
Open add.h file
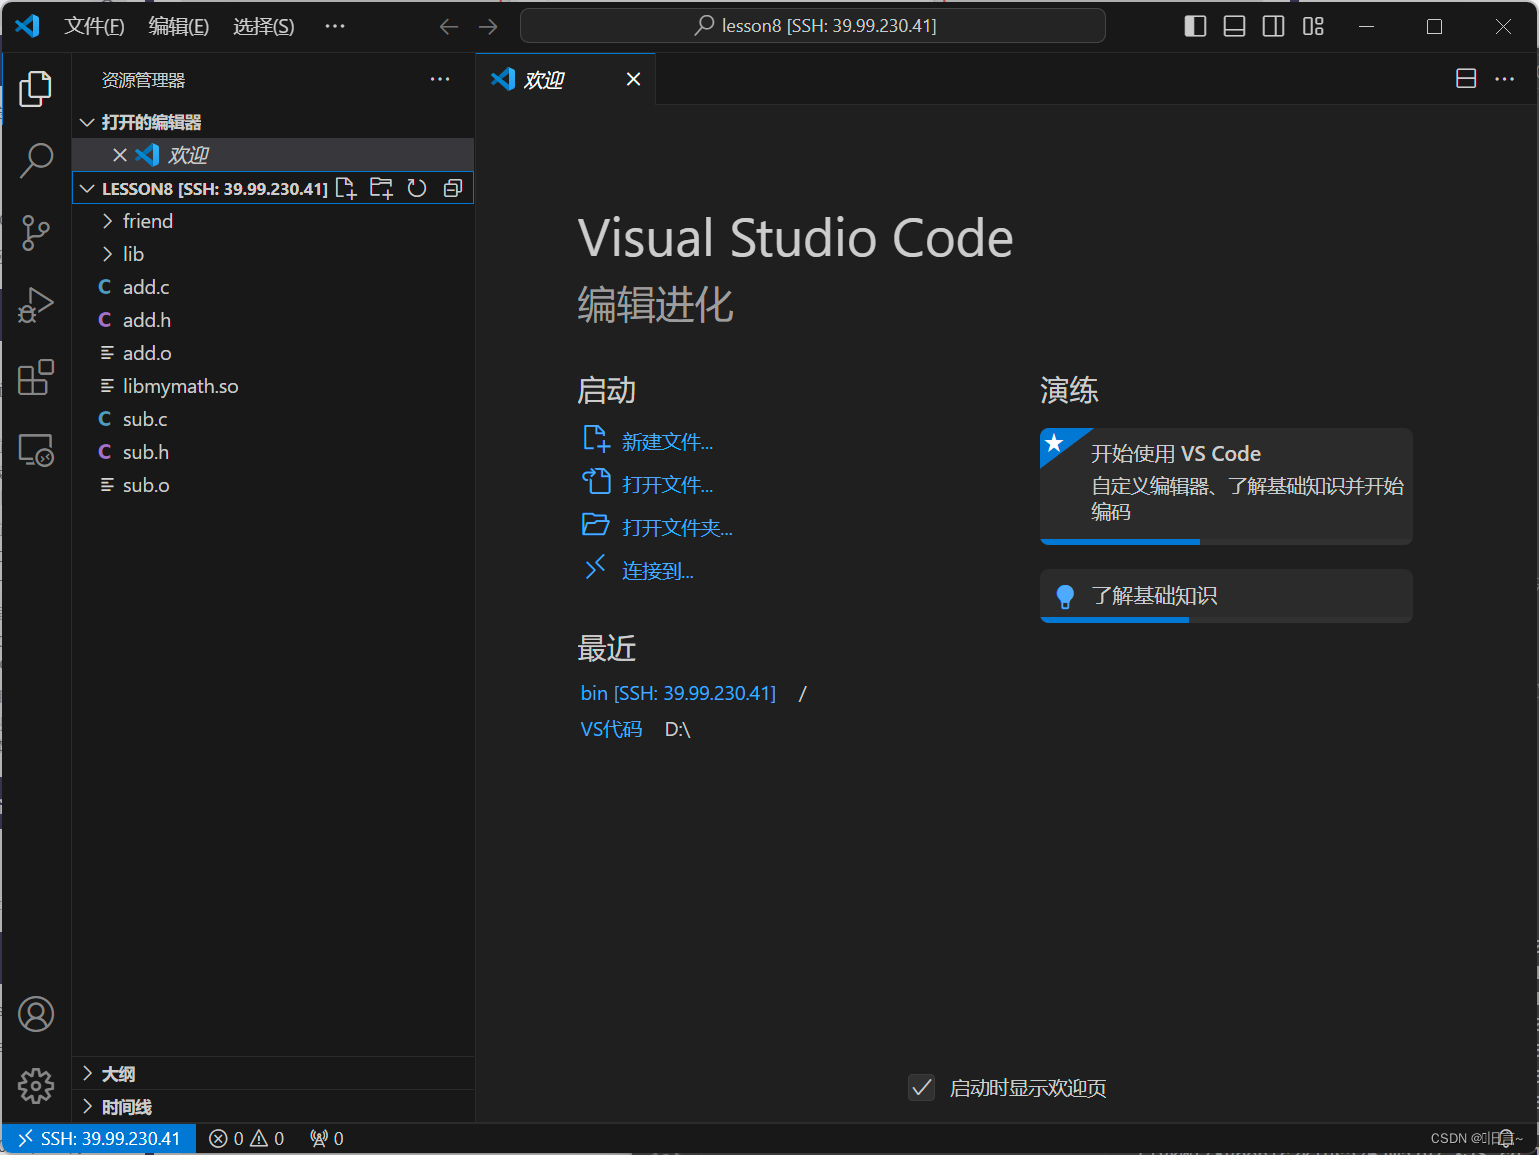[273, 320]
